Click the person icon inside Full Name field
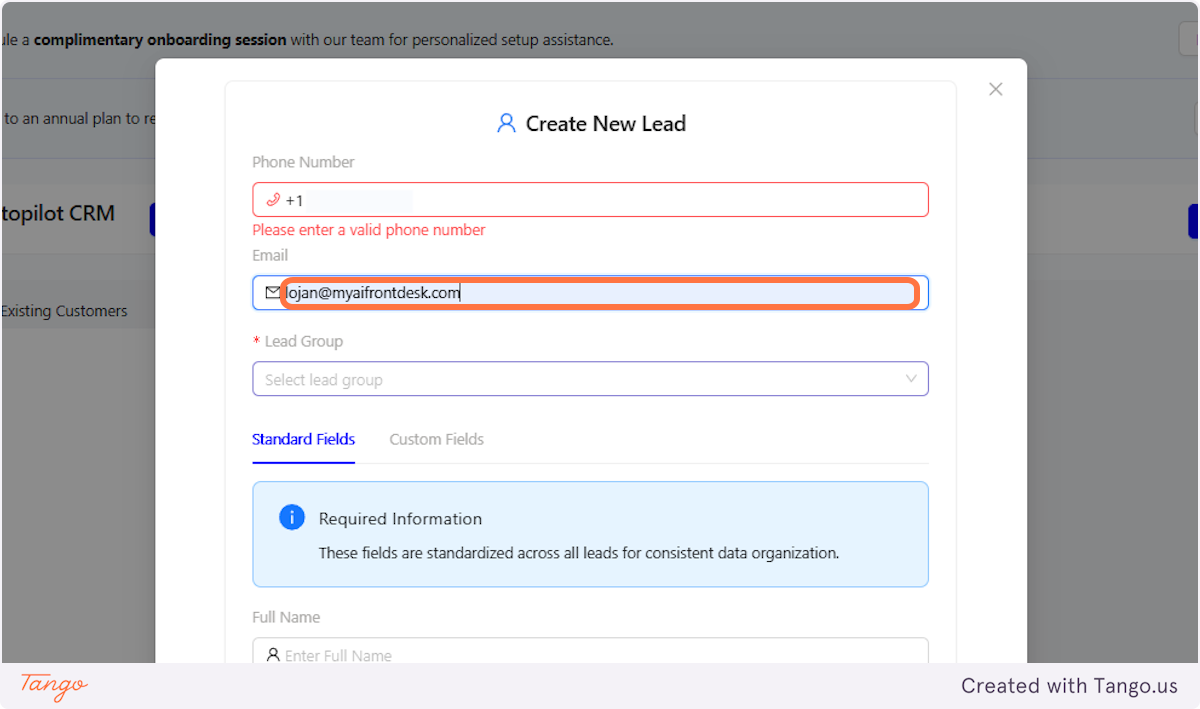 [x=274, y=654]
